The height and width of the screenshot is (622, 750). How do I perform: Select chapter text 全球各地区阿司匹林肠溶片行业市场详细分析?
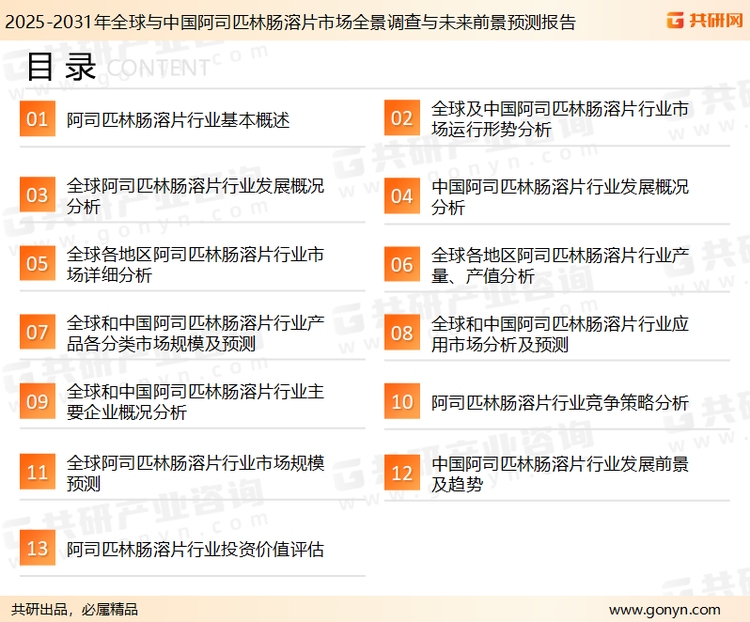(x=195, y=264)
